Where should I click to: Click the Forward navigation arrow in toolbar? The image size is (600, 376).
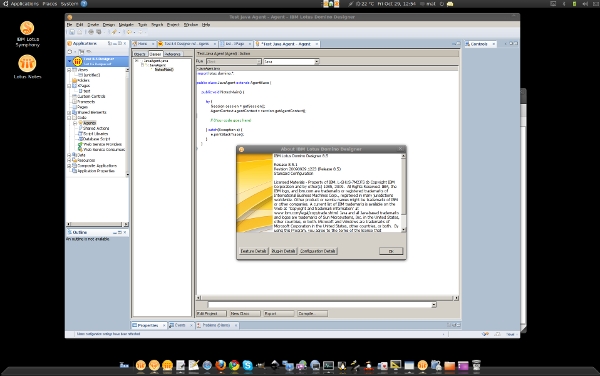coord(140,32)
